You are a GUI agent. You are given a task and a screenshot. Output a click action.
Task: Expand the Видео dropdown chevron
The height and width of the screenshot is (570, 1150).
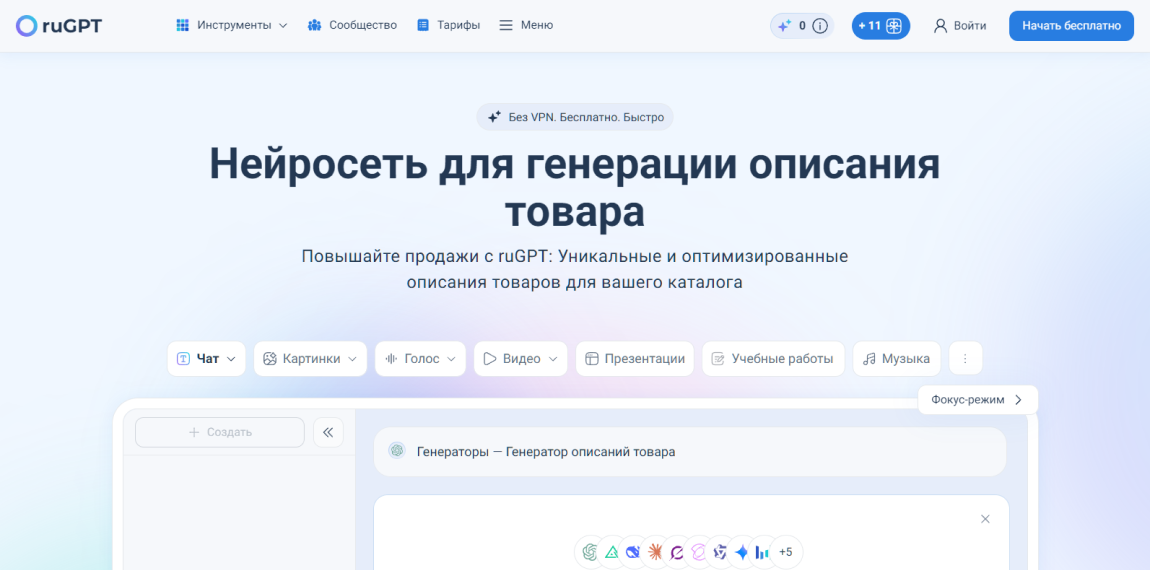coord(553,359)
